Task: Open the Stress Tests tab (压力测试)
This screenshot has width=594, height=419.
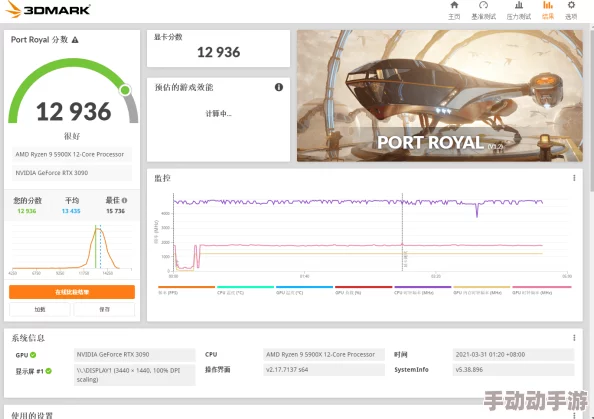Action: [519, 10]
